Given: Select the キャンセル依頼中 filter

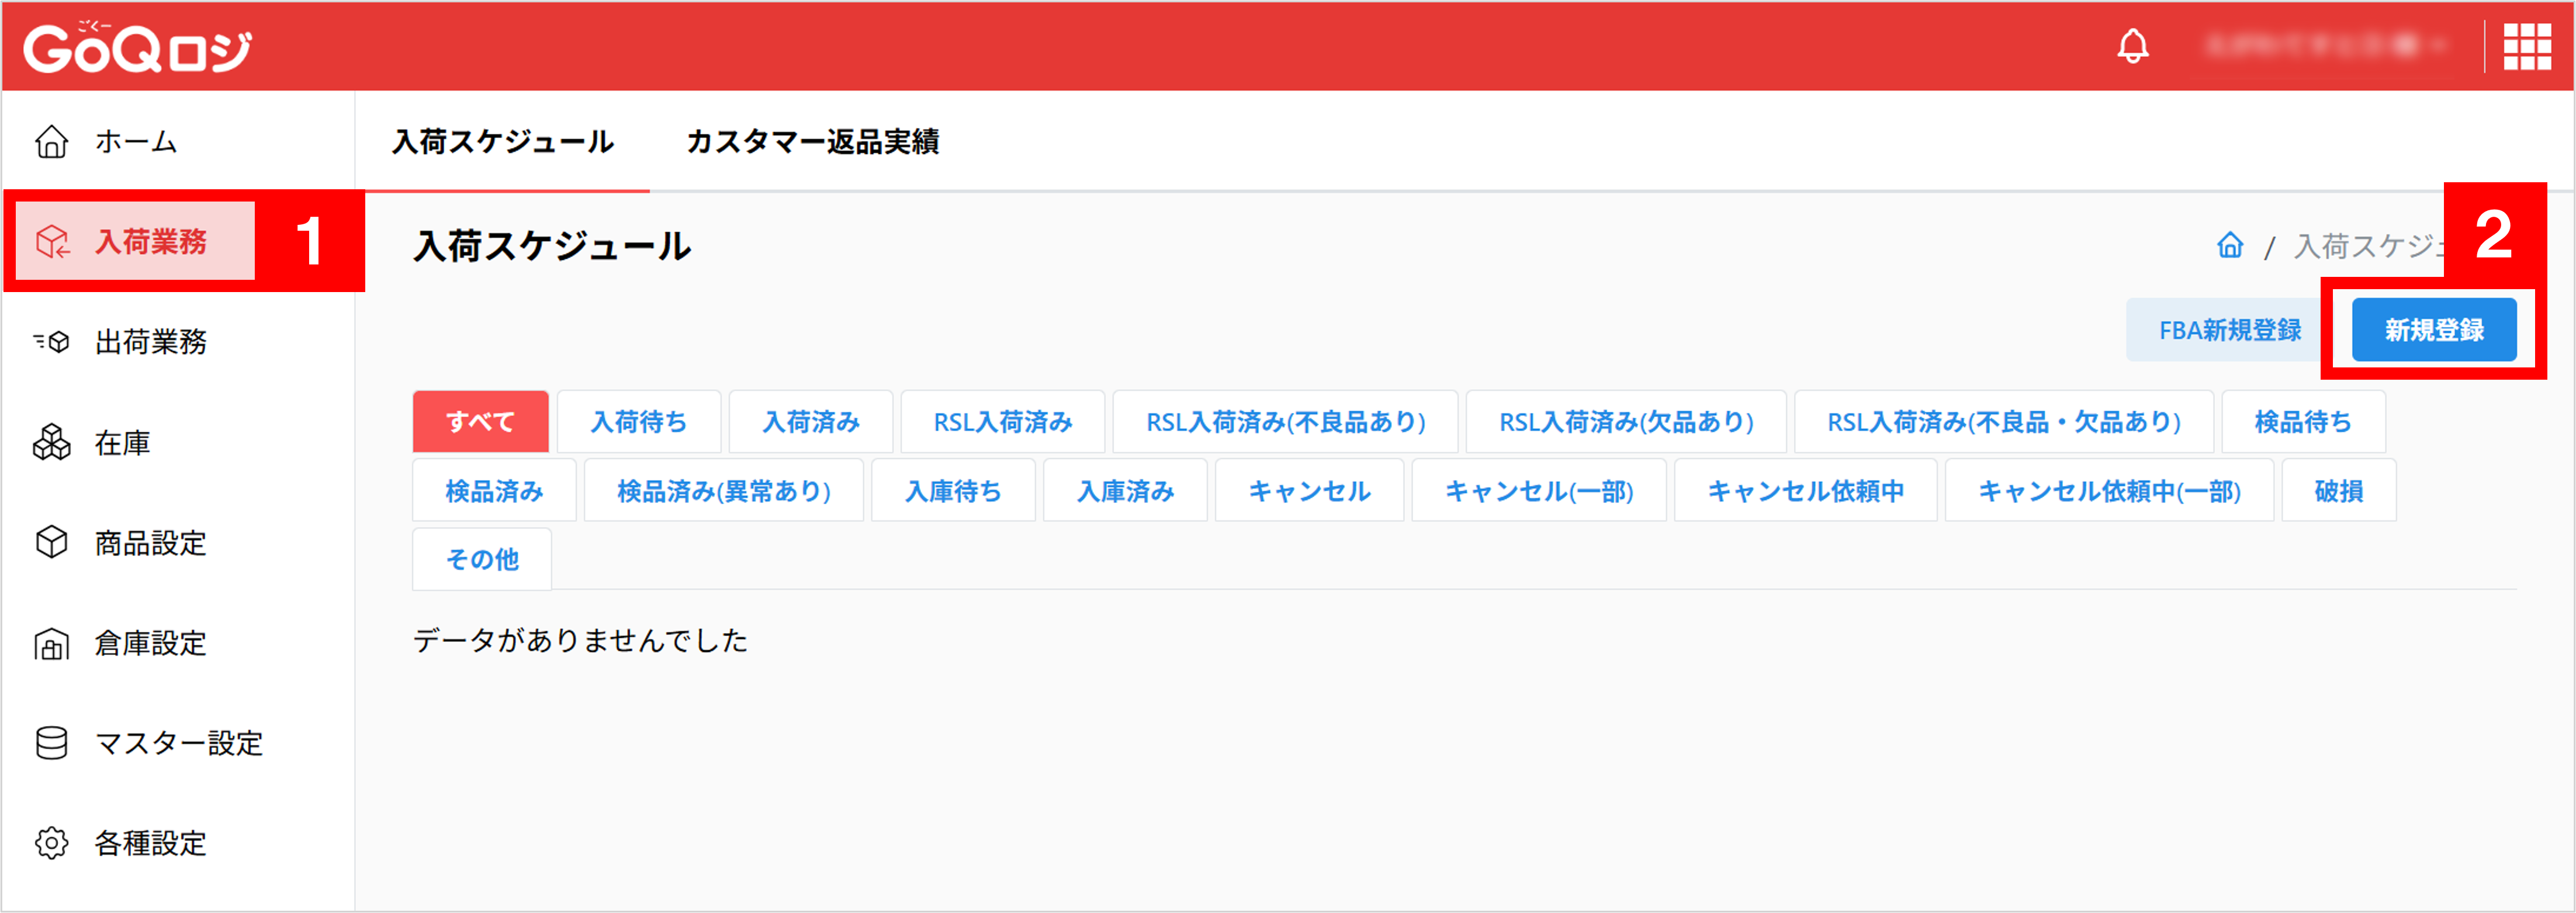Looking at the screenshot, I should (1805, 491).
